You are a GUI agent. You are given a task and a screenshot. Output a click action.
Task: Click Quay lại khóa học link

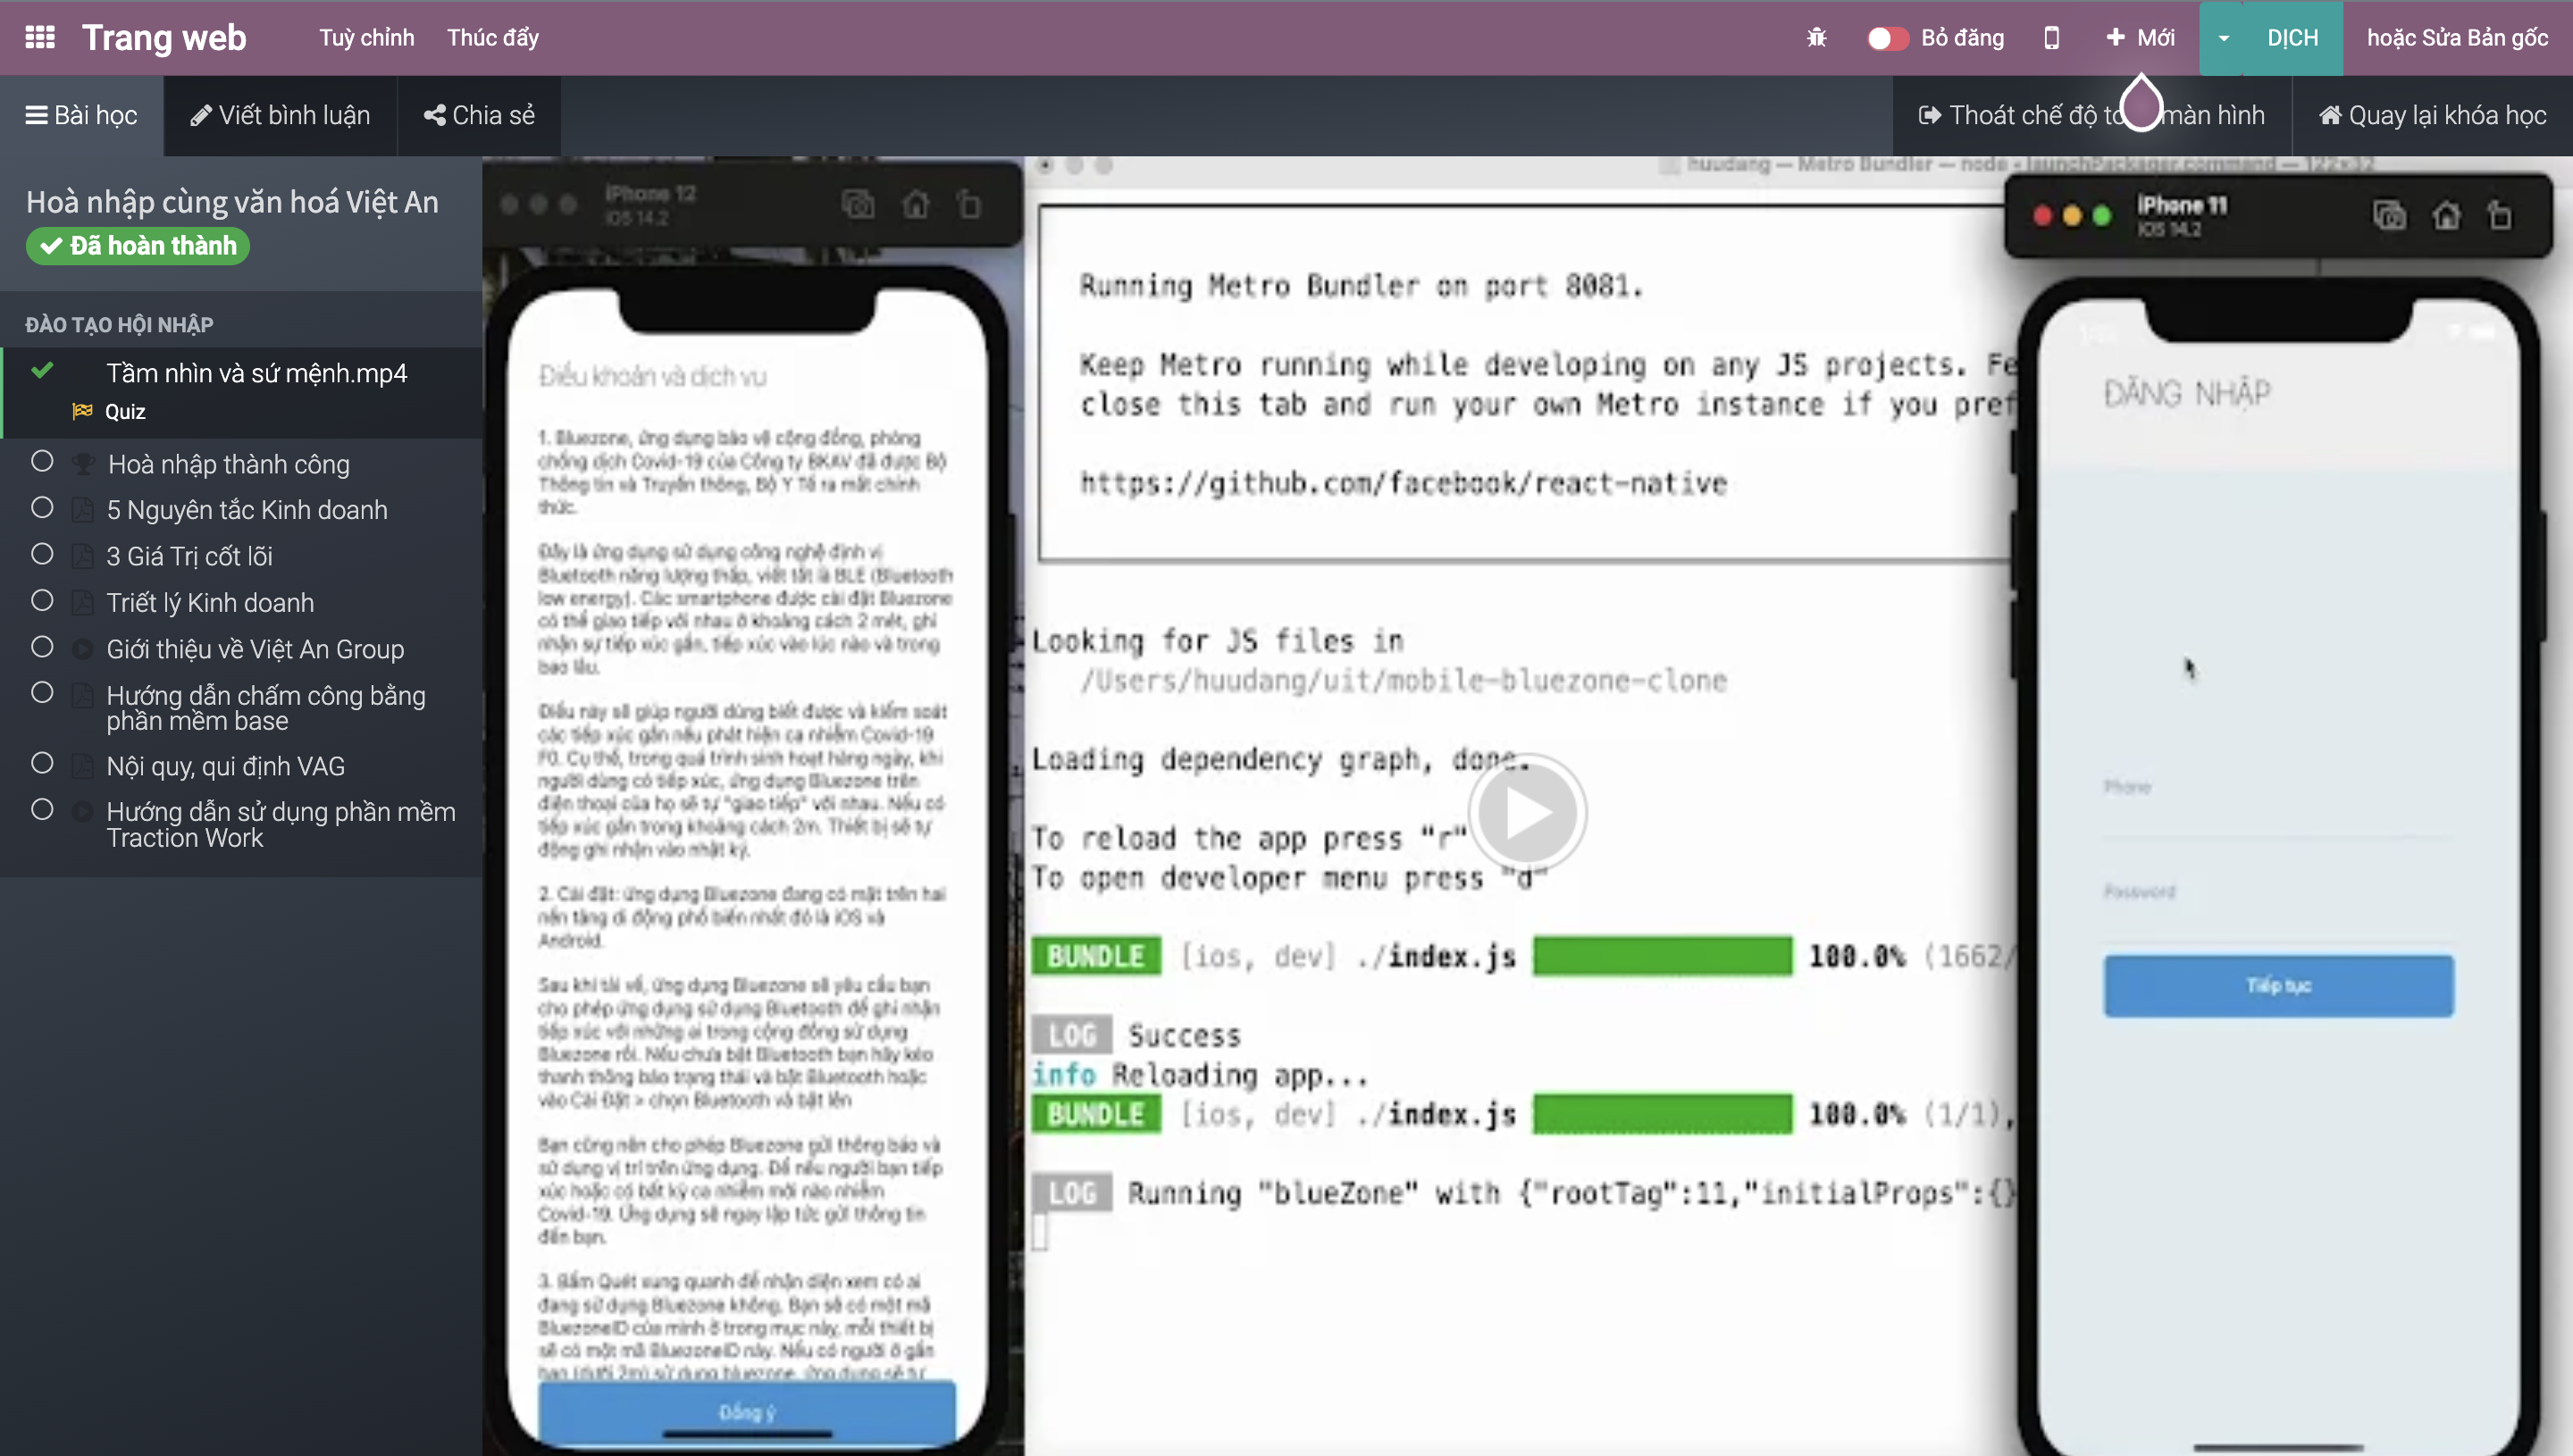(2432, 115)
